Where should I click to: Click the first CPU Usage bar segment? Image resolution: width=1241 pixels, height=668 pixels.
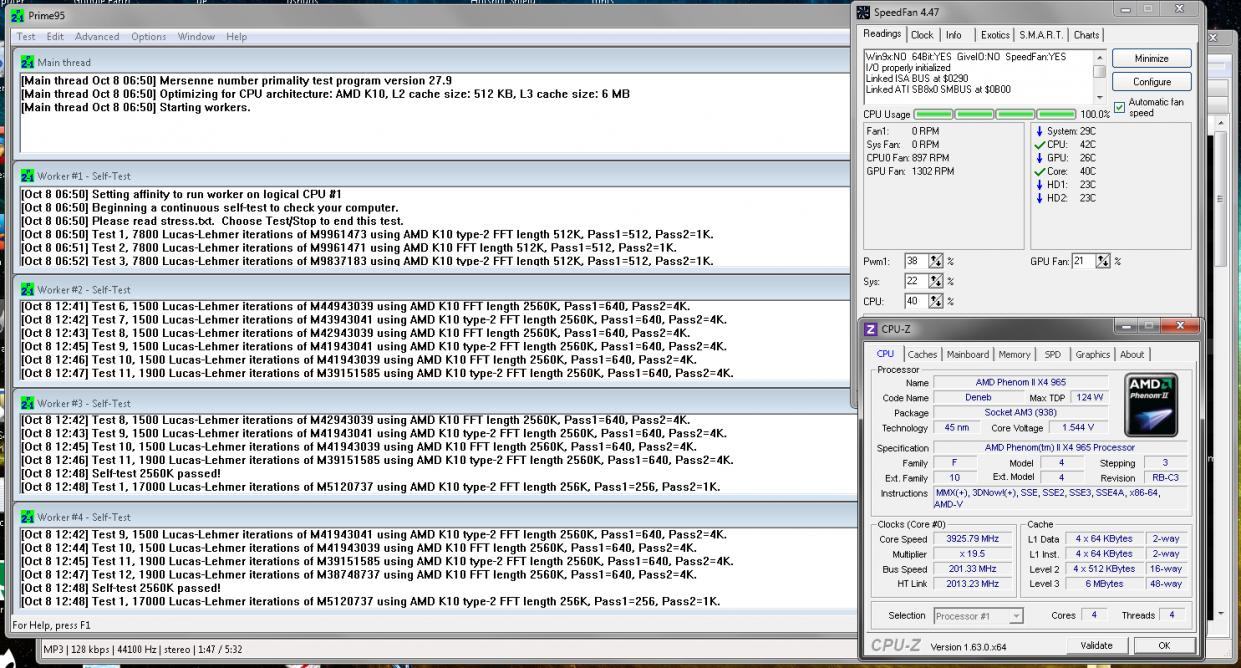[932, 115]
